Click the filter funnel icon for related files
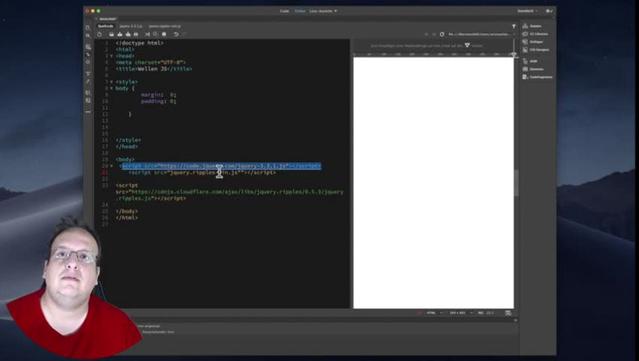Image resolution: width=639 pixels, height=361 pixels. 513,26
